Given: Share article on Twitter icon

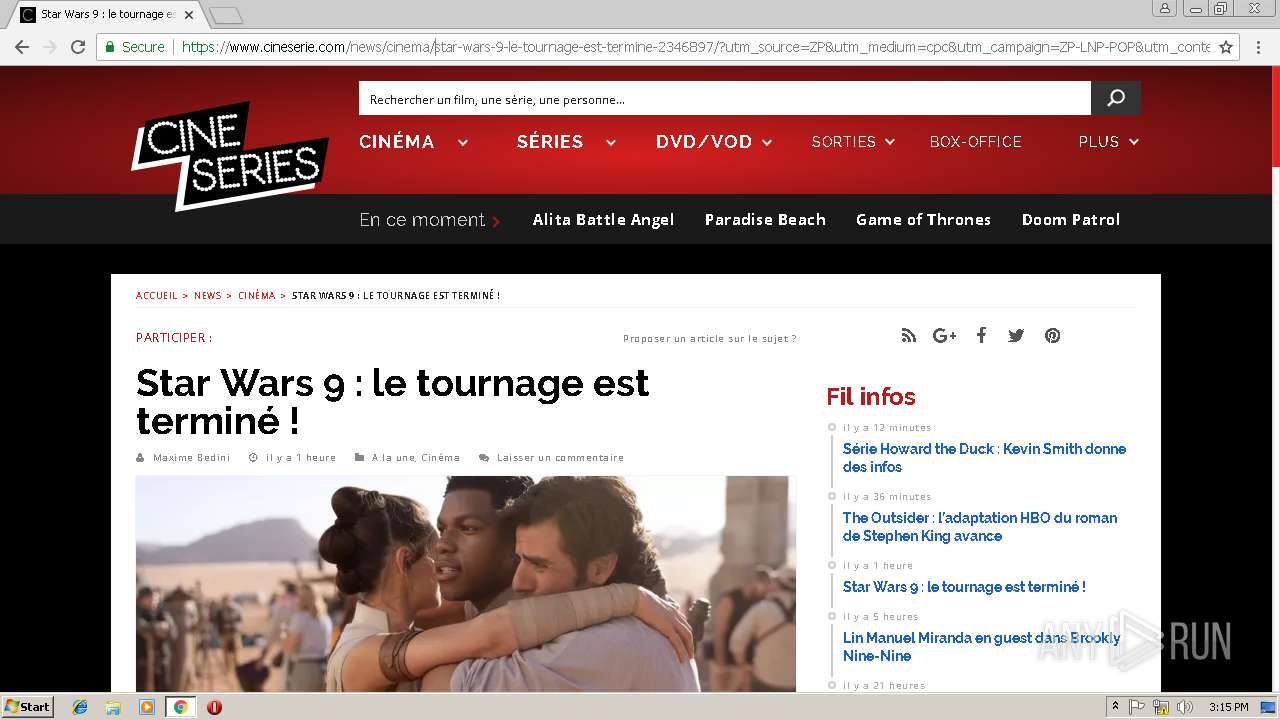Looking at the screenshot, I should pos(1016,336).
